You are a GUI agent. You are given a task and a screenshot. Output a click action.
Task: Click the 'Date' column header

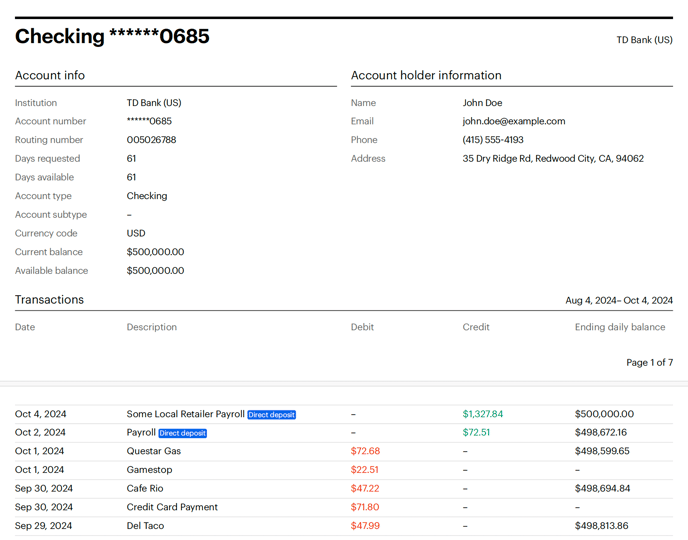(x=25, y=327)
